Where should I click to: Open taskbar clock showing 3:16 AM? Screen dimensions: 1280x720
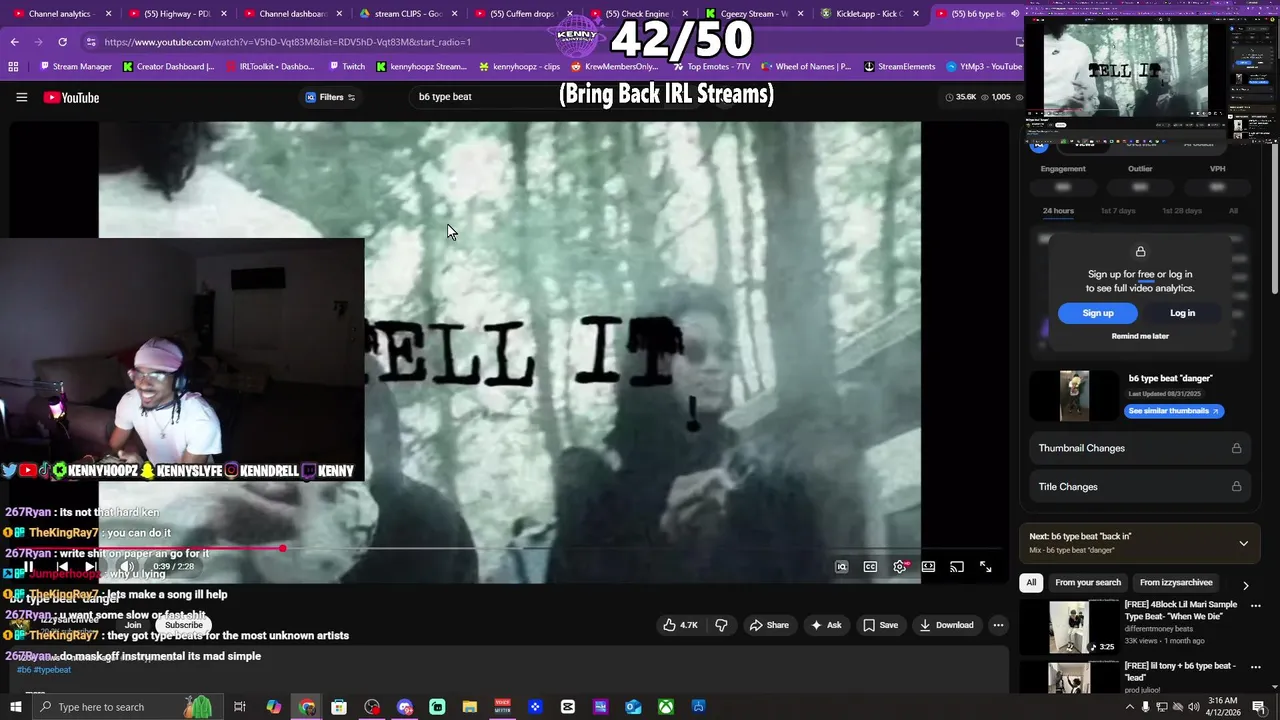tap(1222, 707)
